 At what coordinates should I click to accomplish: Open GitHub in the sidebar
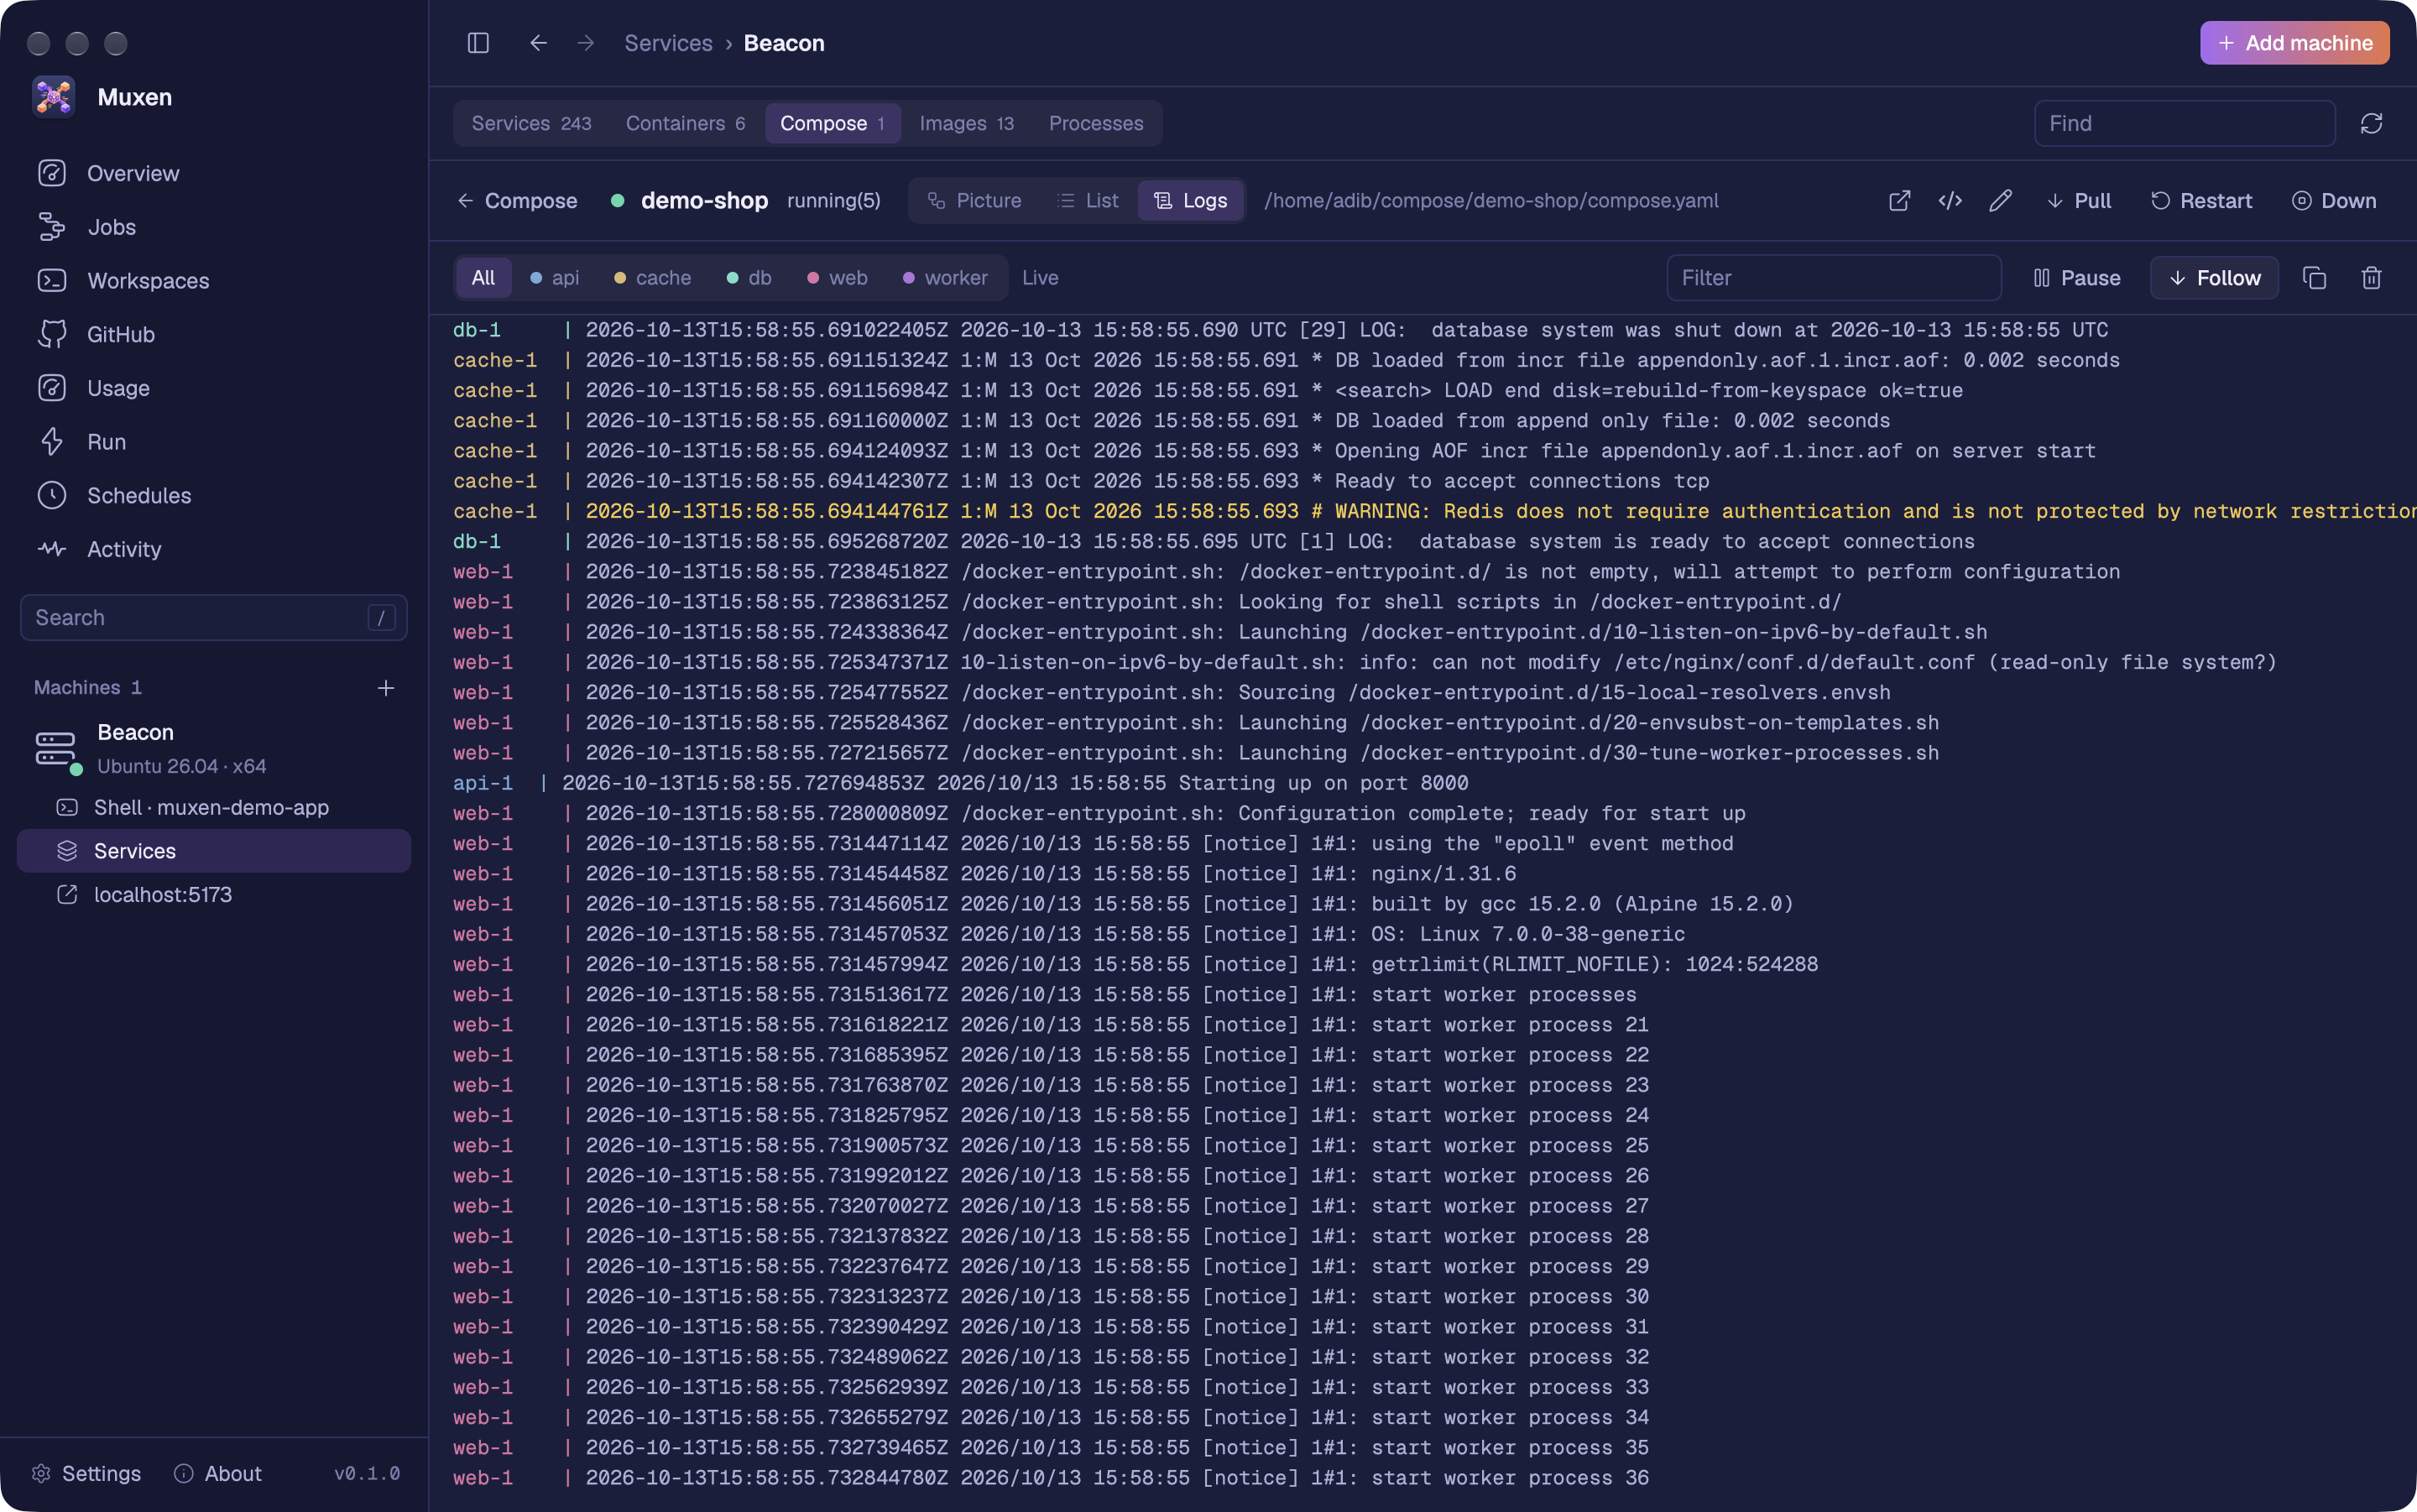pos(214,334)
